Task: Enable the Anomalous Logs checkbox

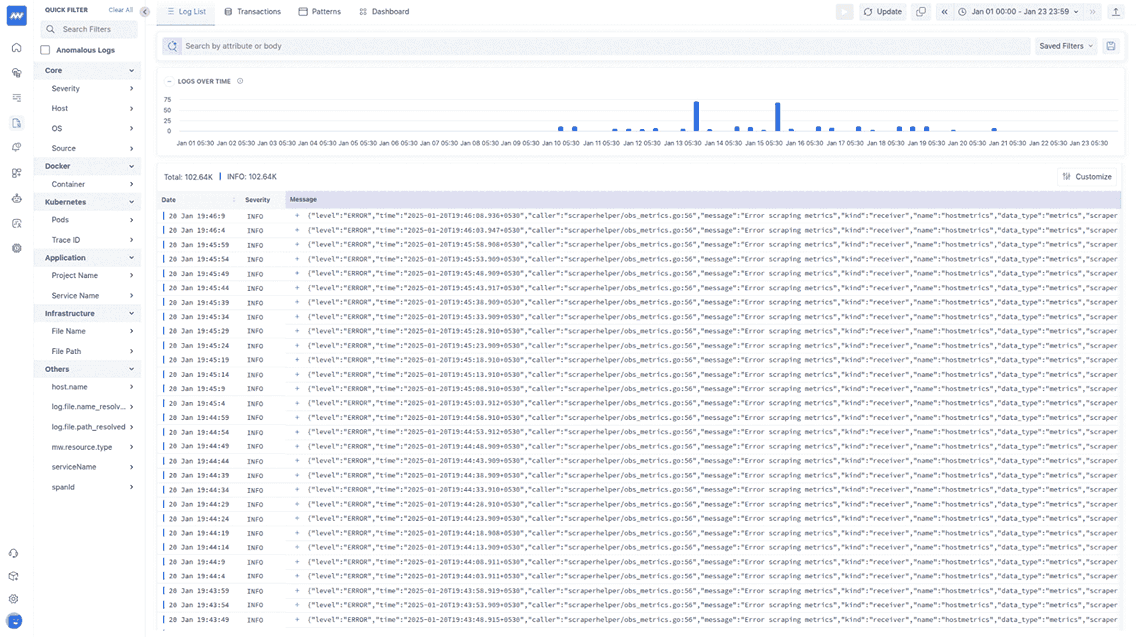Action: pyautogui.click(x=43, y=49)
